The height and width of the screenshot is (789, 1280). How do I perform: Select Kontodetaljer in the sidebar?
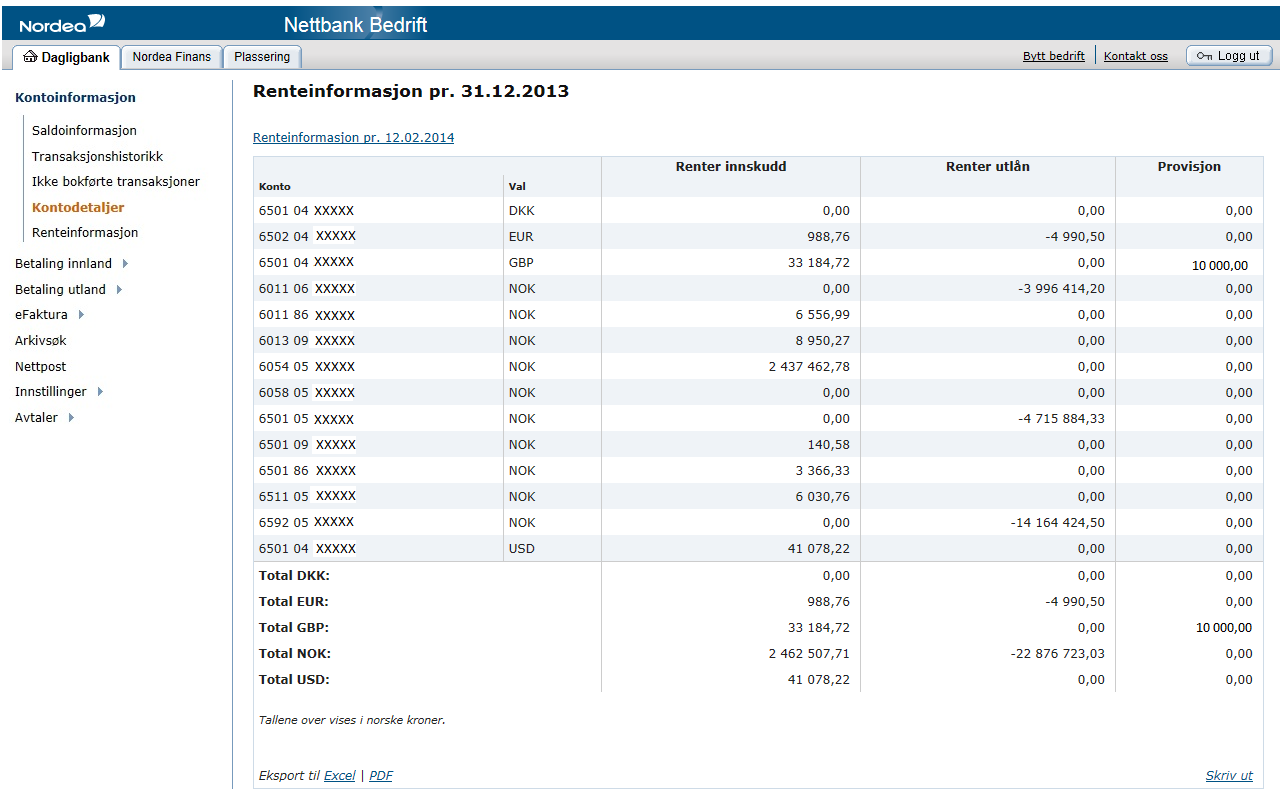[78, 208]
